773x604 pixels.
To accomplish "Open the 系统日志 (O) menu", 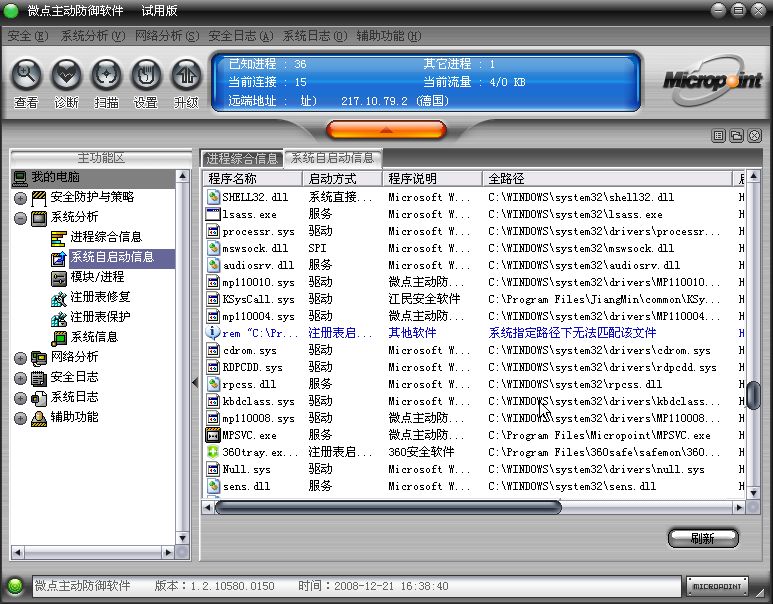I will [x=315, y=36].
